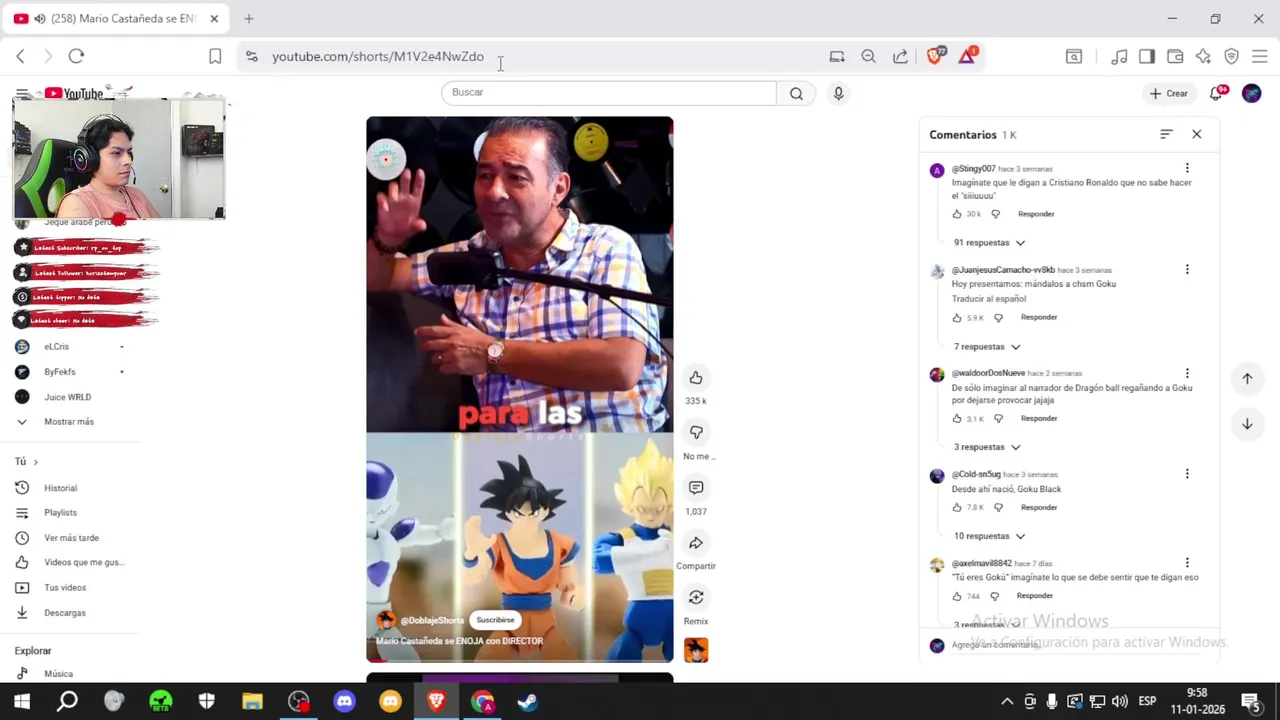Reload the page with the refresh icon
Screen dimensions: 1280x720
coord(76,57)
